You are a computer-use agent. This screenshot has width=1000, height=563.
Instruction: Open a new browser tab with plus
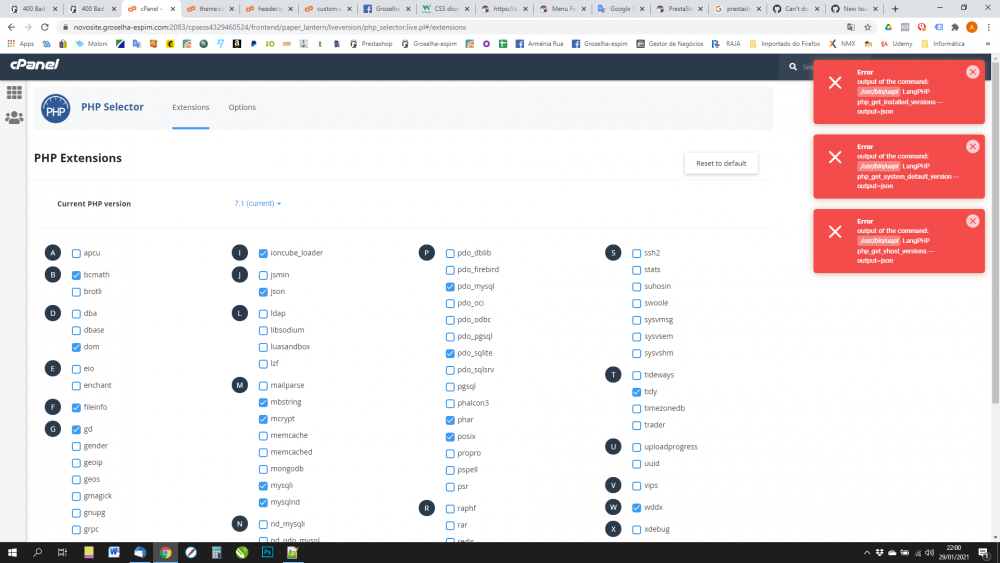pos(895,9)
